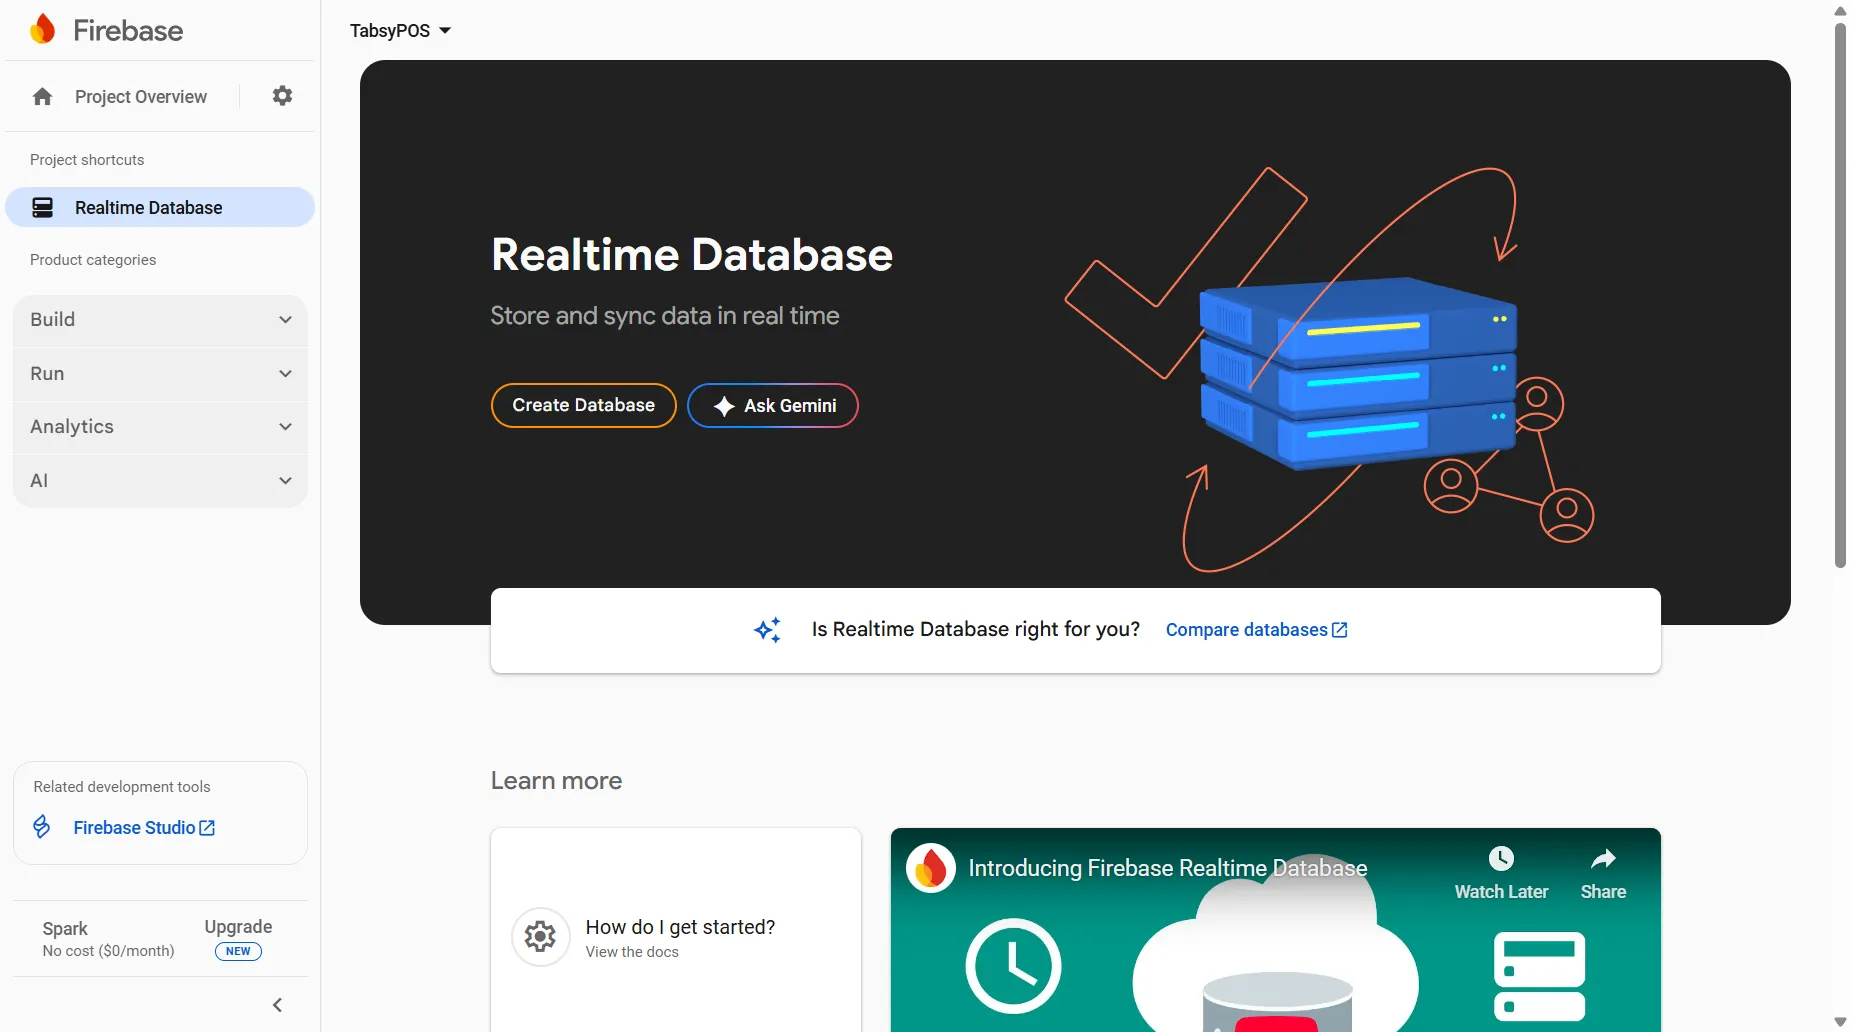Open the Compare databases link
1854x1032 pixels.
1257,630
